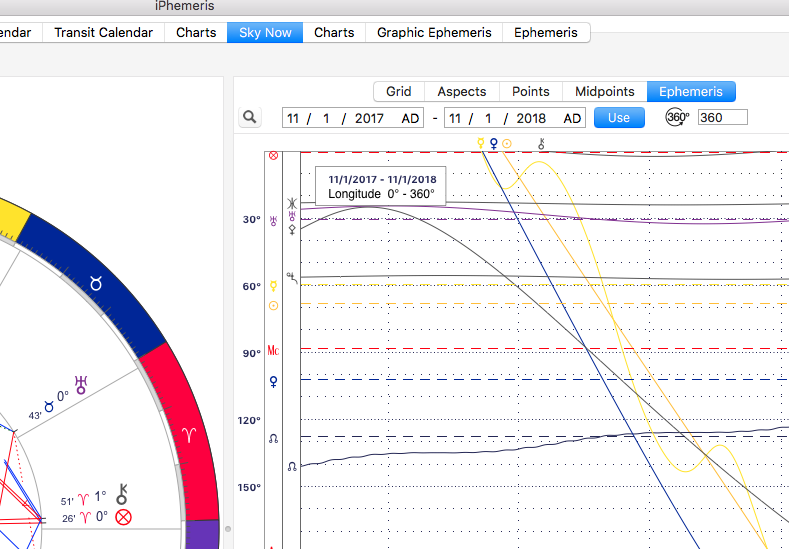Click Aries sign glyph on the red wheel band

[189, 435]
